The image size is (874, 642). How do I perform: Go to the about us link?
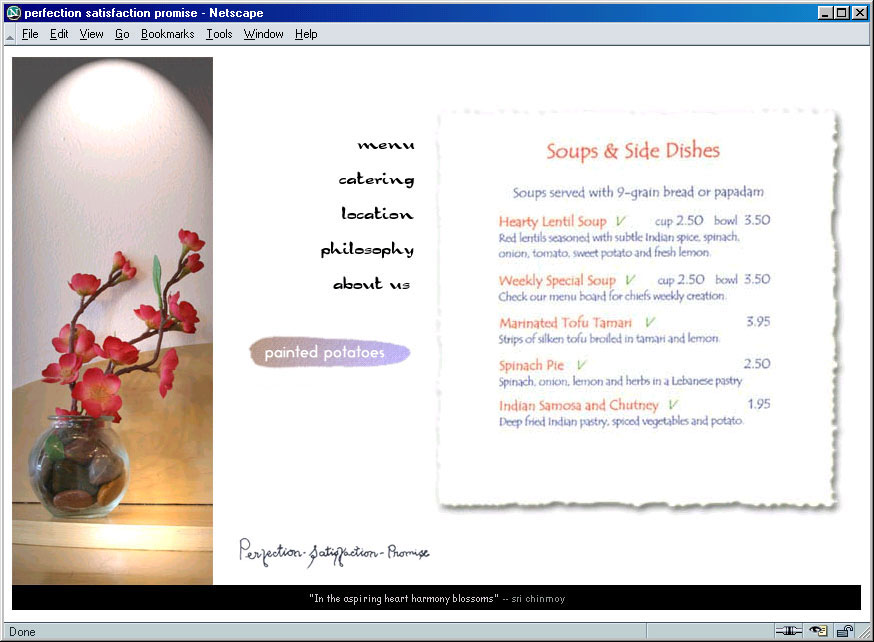pyautogui.click(x=372, y=284)
